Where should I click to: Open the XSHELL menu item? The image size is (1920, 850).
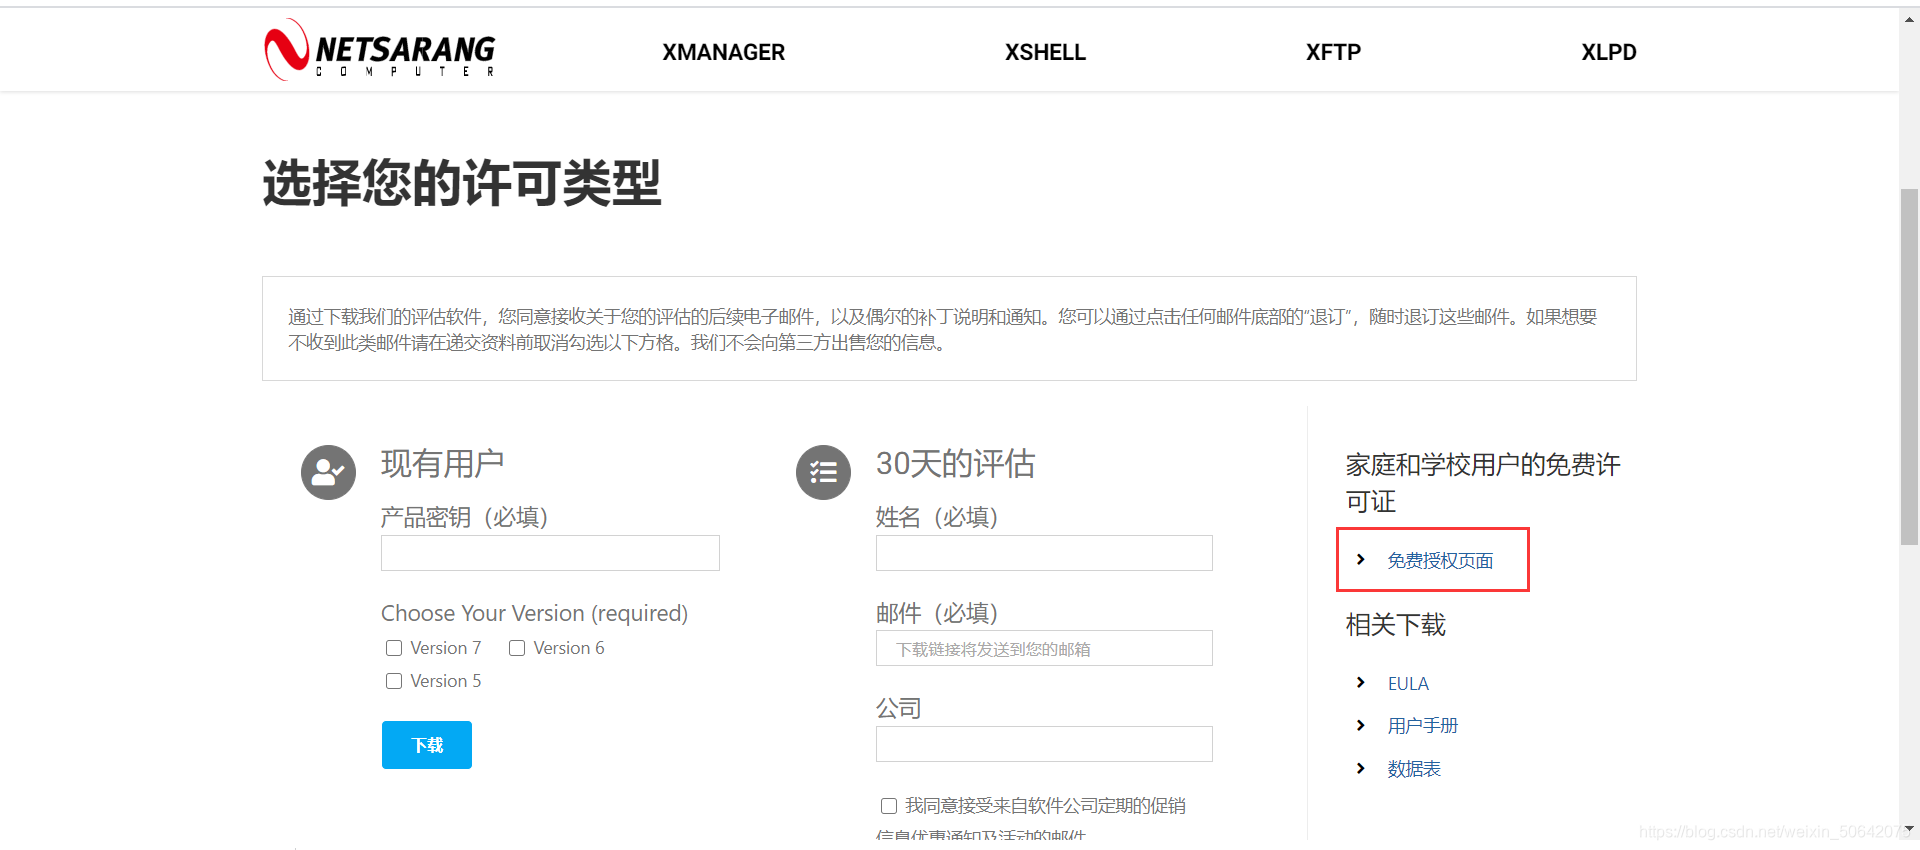coord(1045,52)
